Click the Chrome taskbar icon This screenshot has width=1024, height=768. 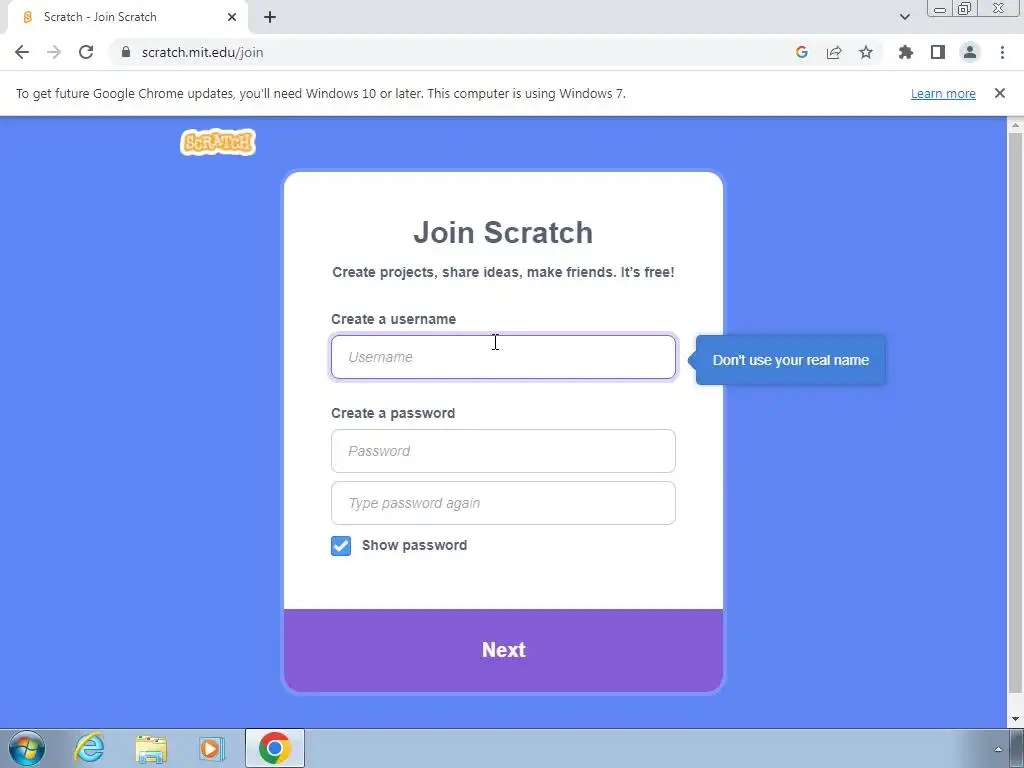[275, 748]
